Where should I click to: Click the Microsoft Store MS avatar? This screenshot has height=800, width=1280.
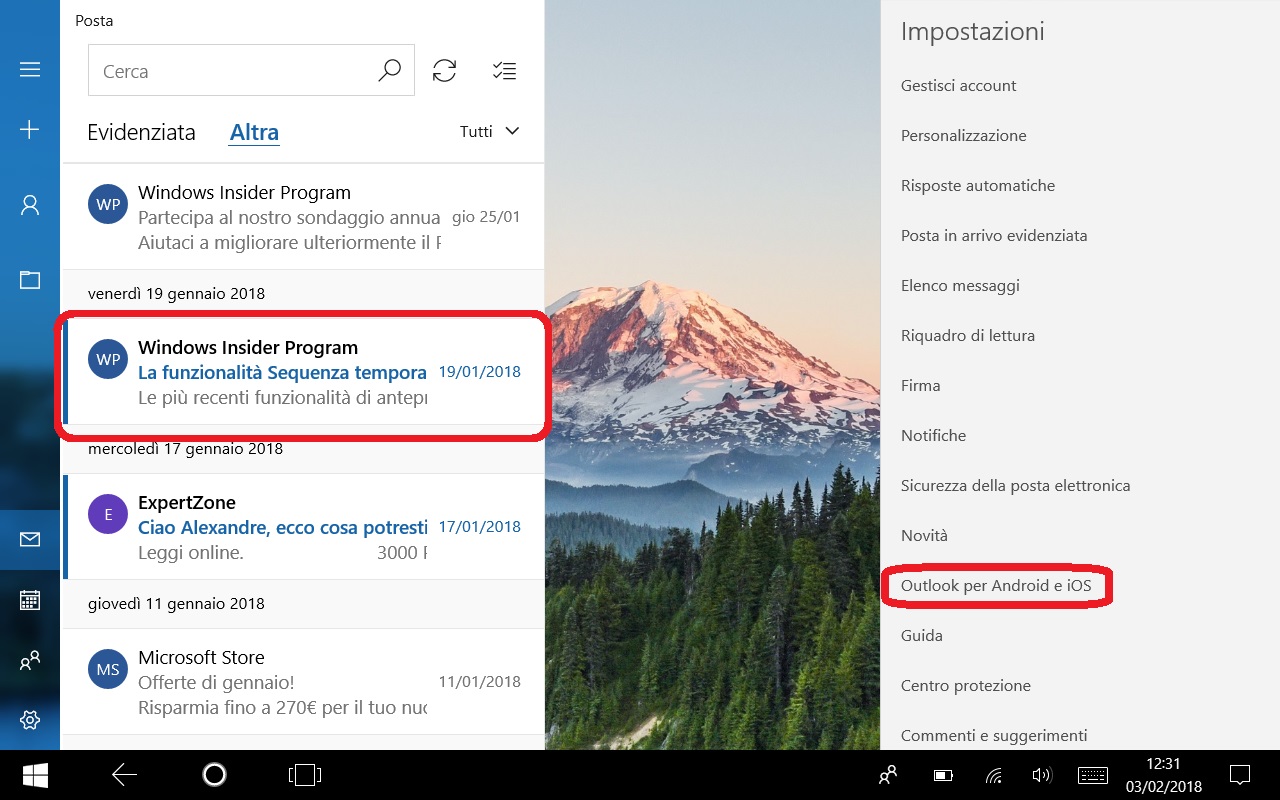pos(108,669)
